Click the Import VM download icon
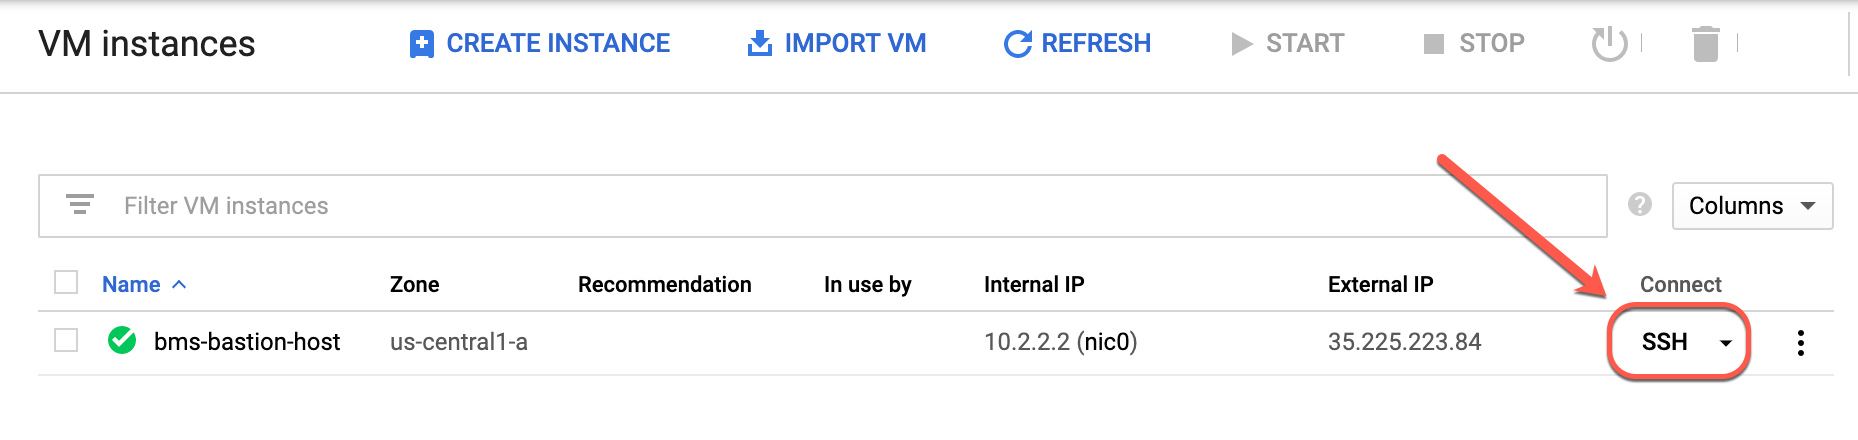This screenshot has height=440, width=1858. (760, 44)
